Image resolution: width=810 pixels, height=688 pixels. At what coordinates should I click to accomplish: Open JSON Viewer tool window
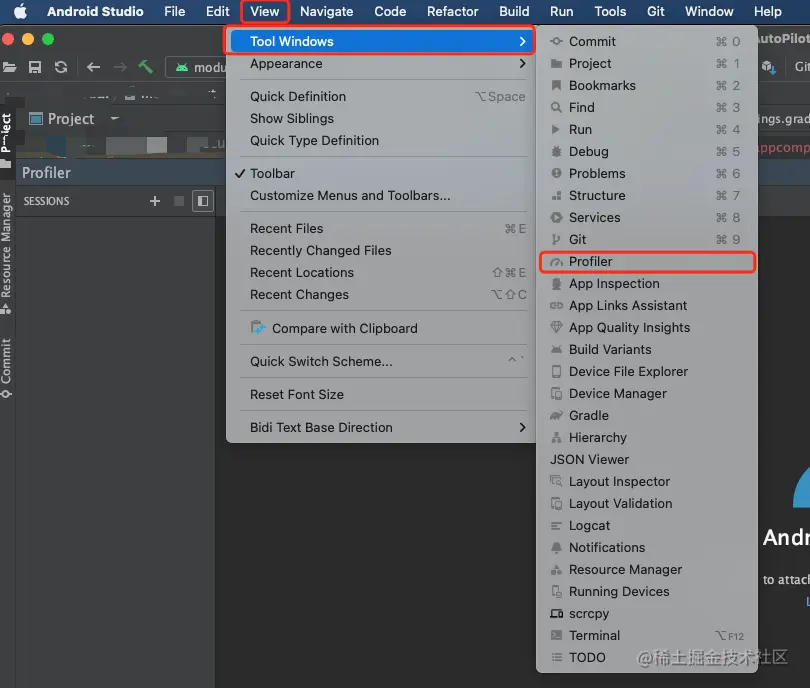coord(647,459)
